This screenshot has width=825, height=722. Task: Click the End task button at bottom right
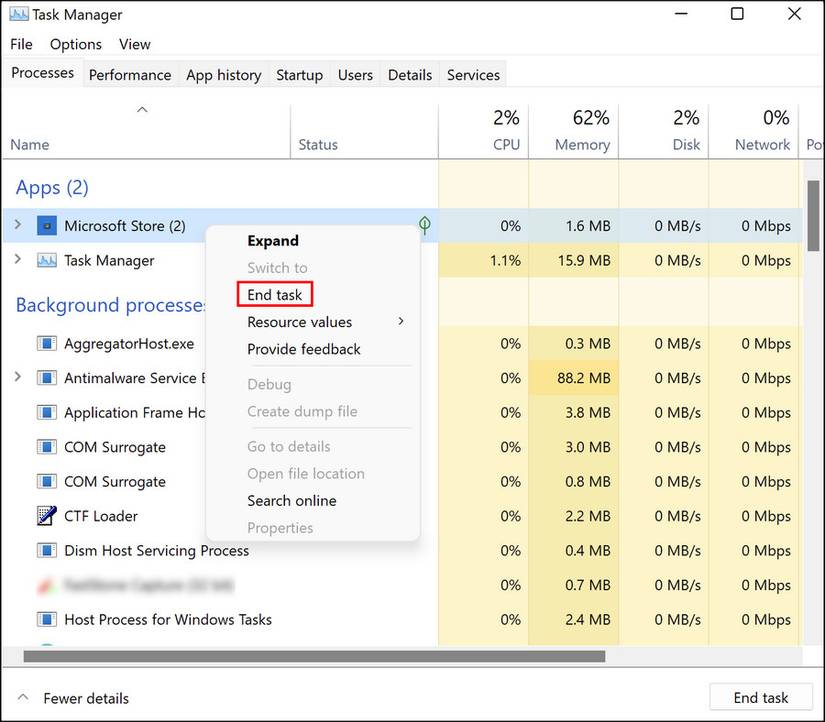tap(761, 697)
